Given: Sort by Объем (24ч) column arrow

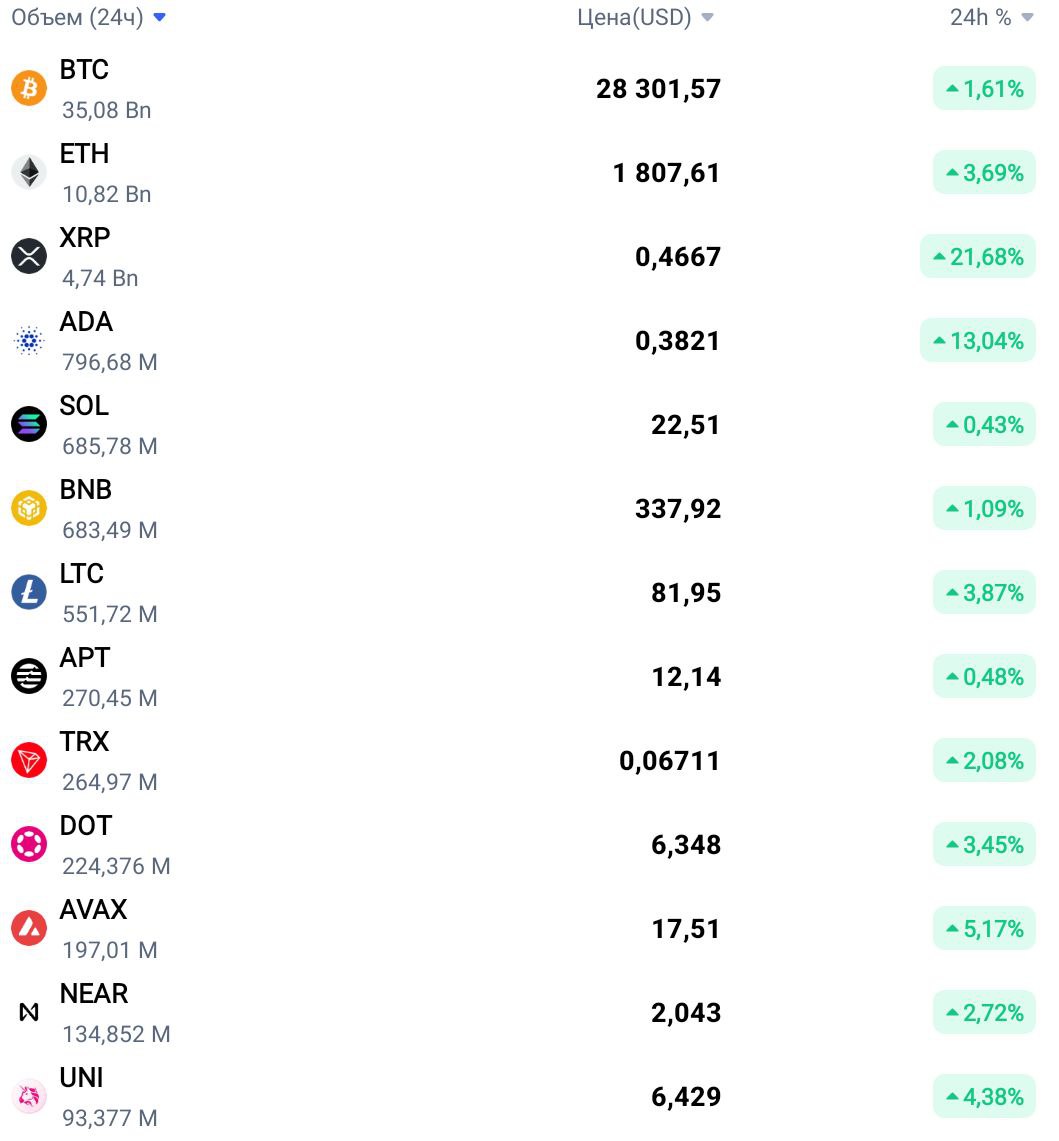Looking at the screenshot, I should pos(159,17).
